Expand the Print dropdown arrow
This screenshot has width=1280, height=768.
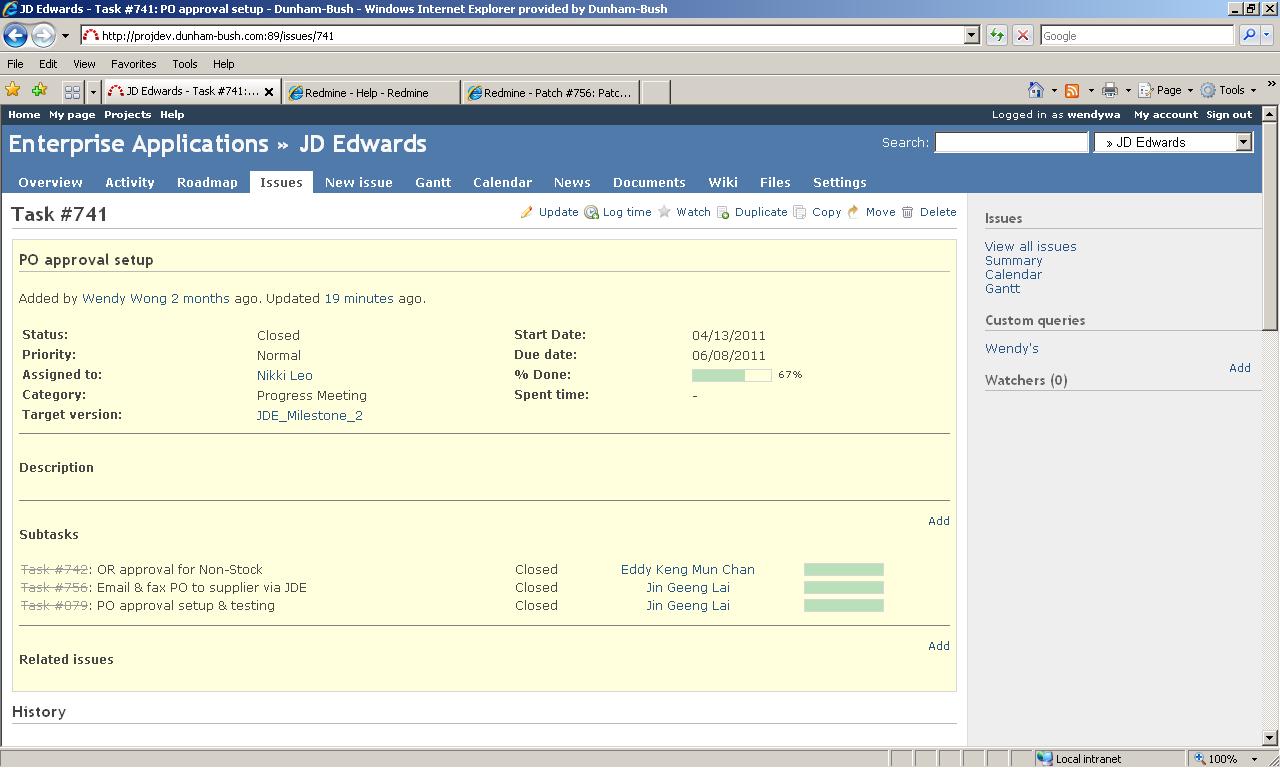pyautogui.click(x=1128, y=90)
